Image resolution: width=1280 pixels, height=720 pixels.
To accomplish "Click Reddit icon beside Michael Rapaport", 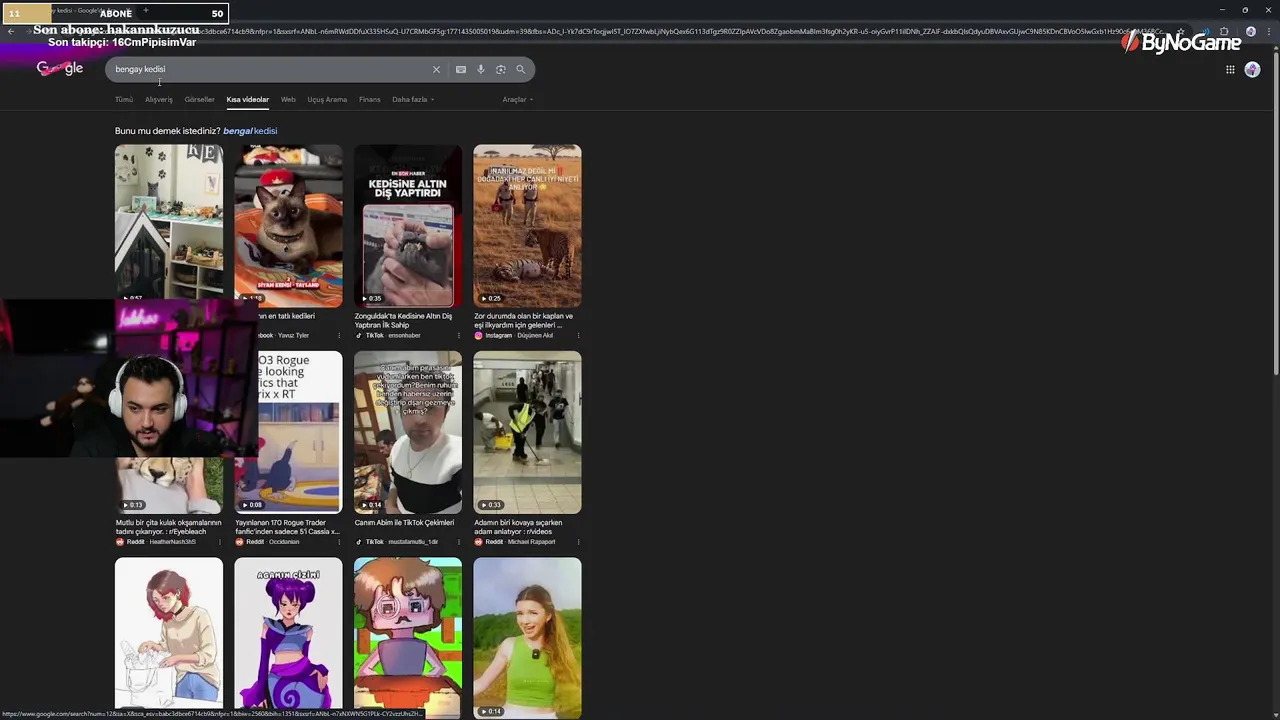I will pyautogui.click(x=478, y=541).
